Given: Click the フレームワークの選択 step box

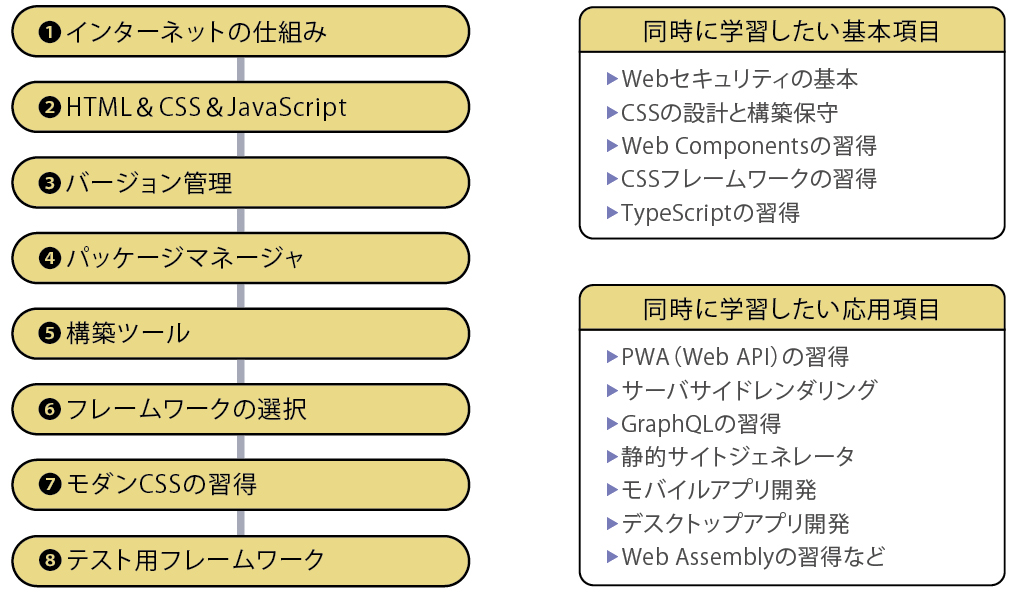Looking at the screenshot, I should click(x=240, y=410).
